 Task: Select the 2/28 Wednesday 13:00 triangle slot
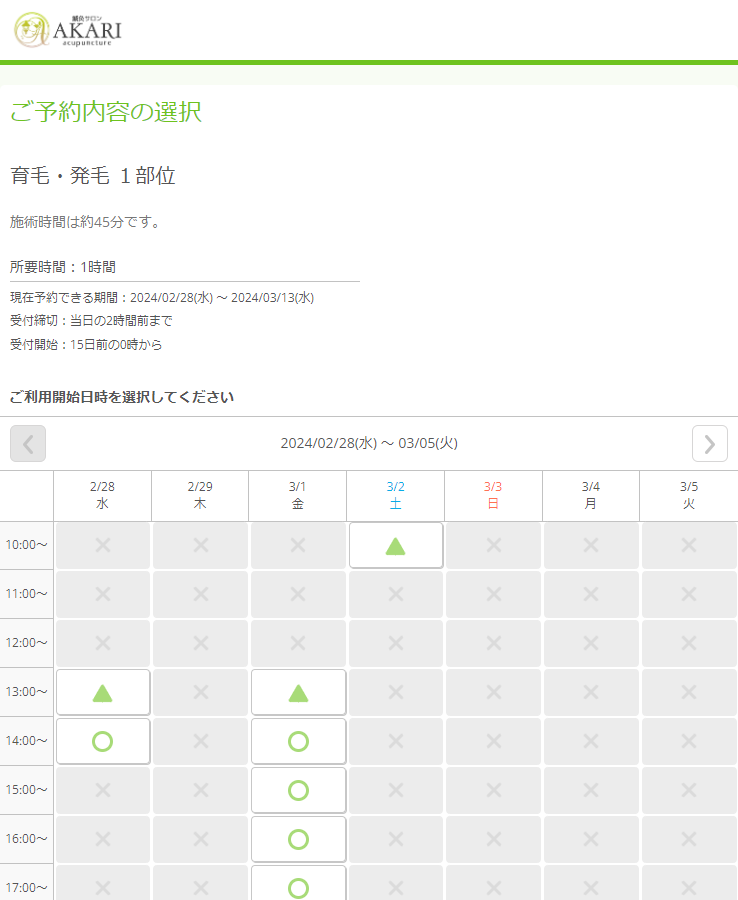click(x=103, y=692)
